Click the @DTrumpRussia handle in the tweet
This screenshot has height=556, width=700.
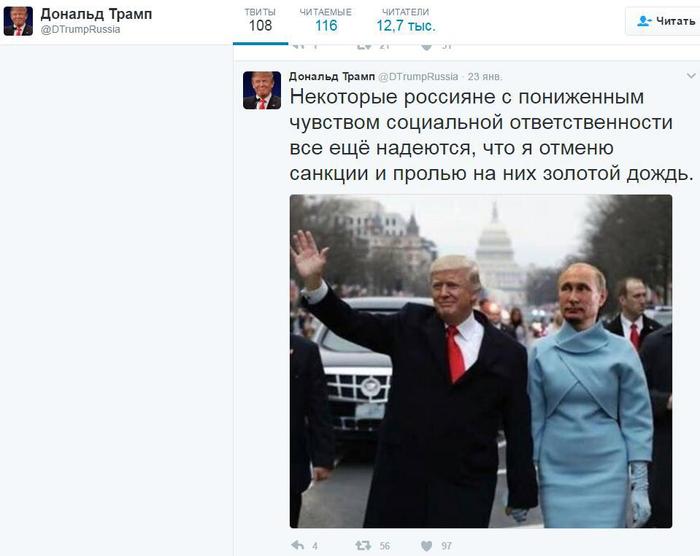(418, 77)
